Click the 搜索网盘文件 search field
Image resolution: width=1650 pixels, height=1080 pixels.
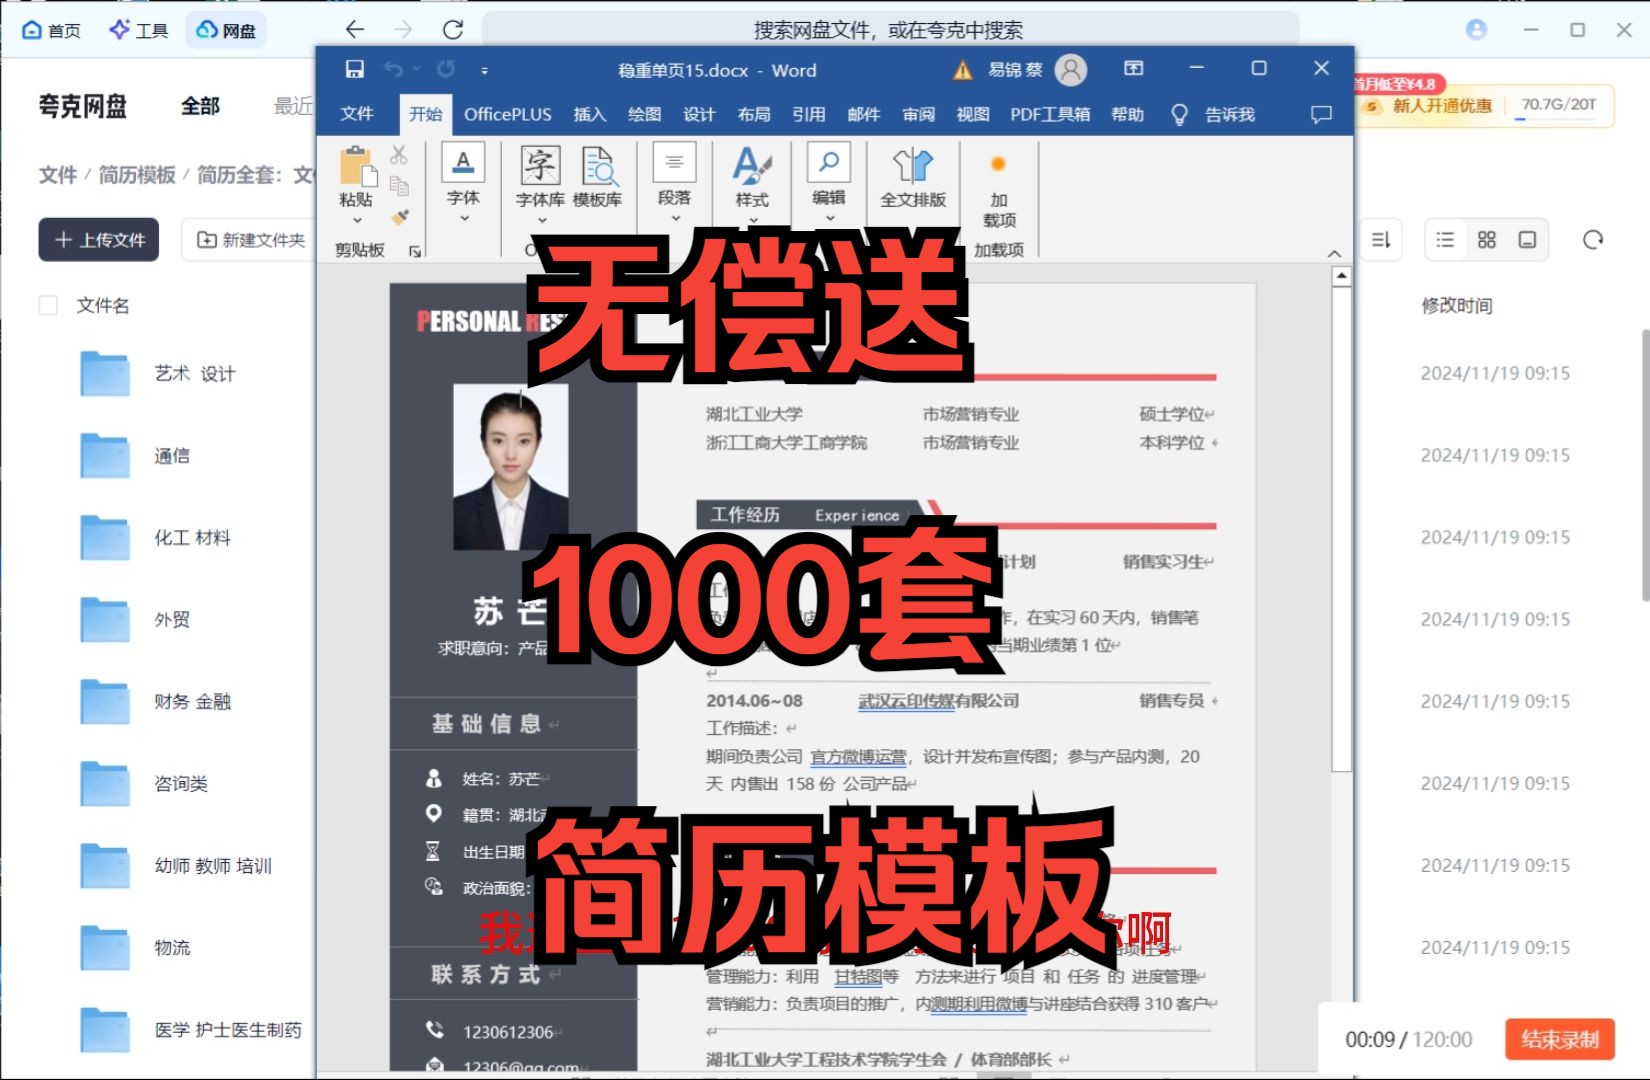(889, 30)
